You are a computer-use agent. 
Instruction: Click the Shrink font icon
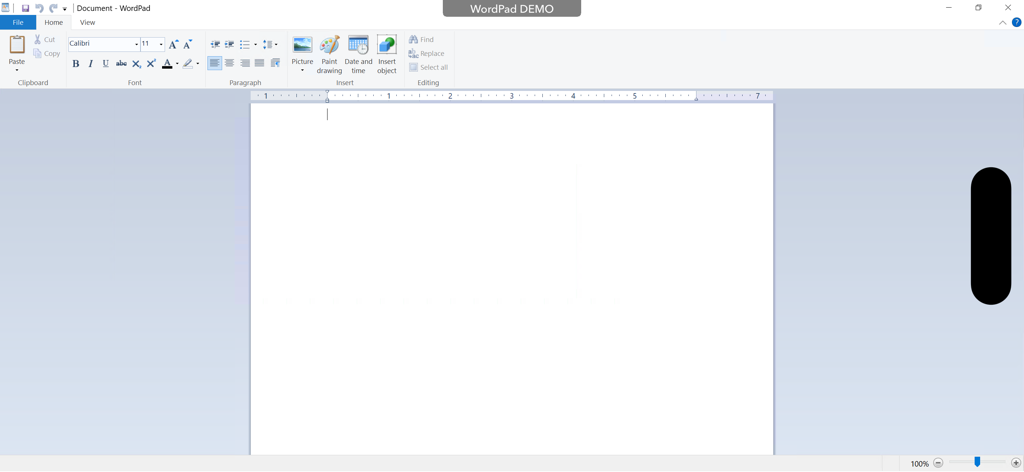(x=187, y=44)
